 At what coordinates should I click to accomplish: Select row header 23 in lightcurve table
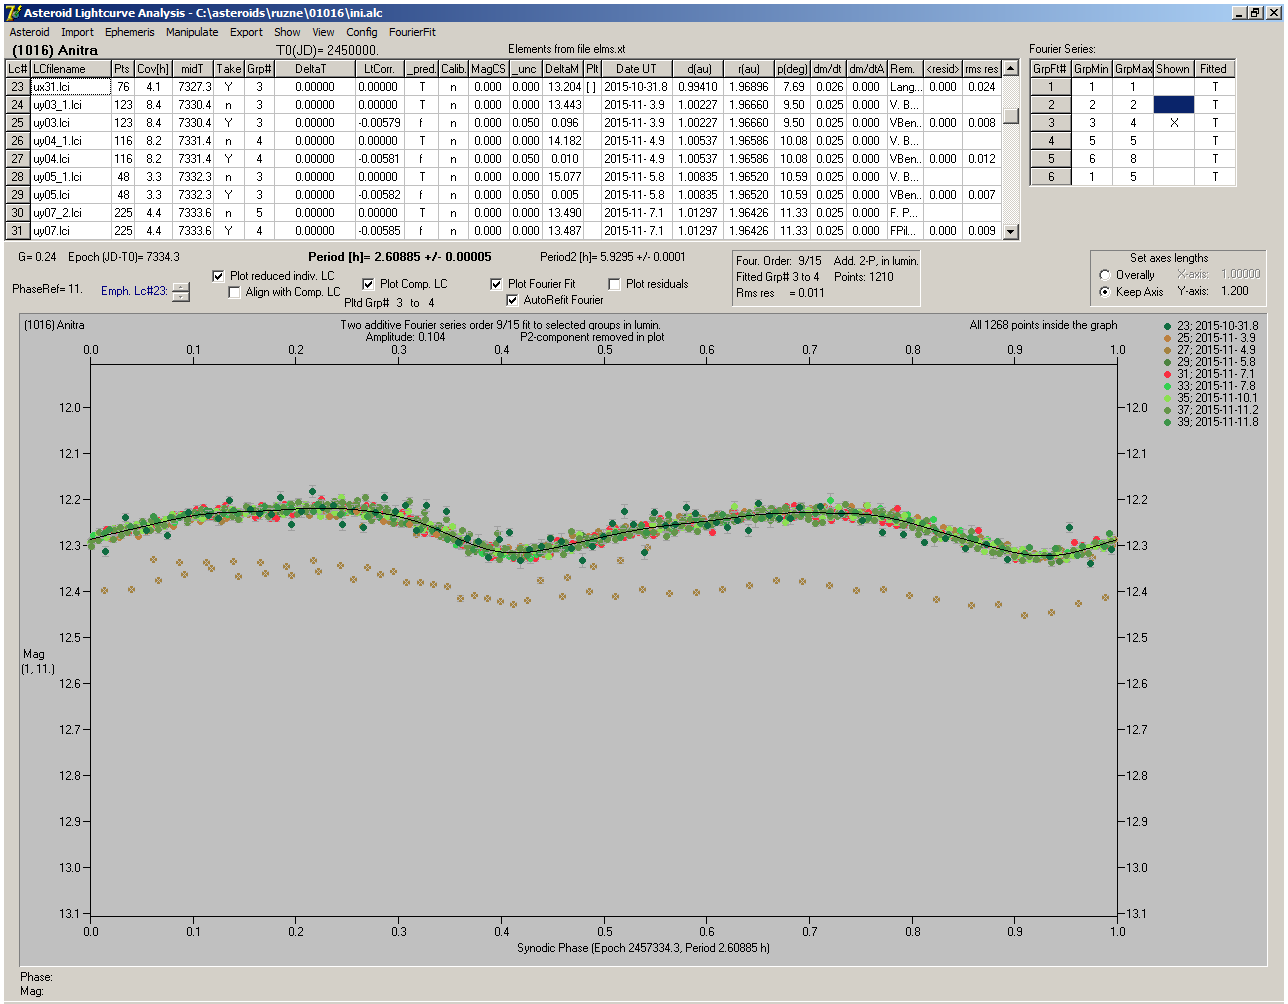point(17,87)
